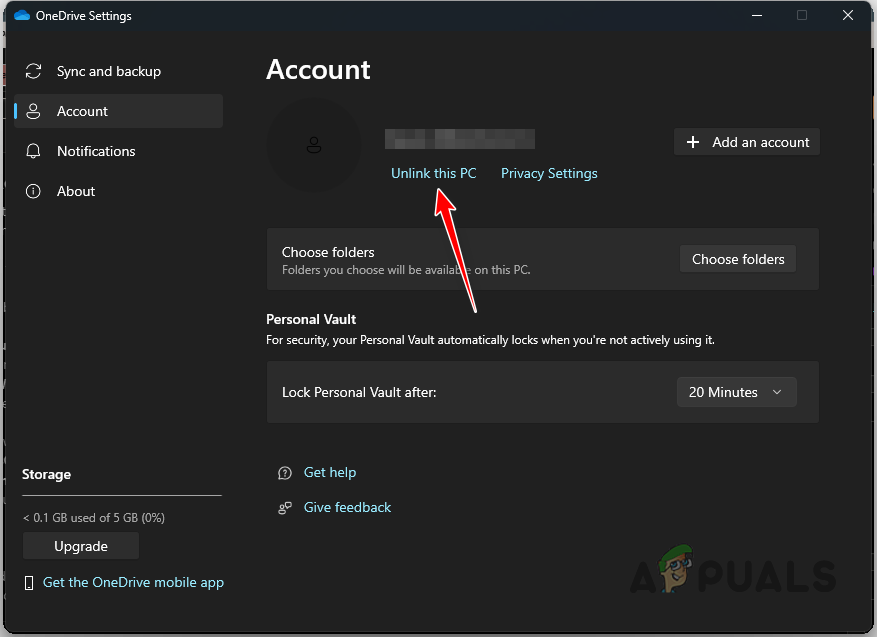877x637 pixels.
Task: Click the About info icon
Action: 31,191
